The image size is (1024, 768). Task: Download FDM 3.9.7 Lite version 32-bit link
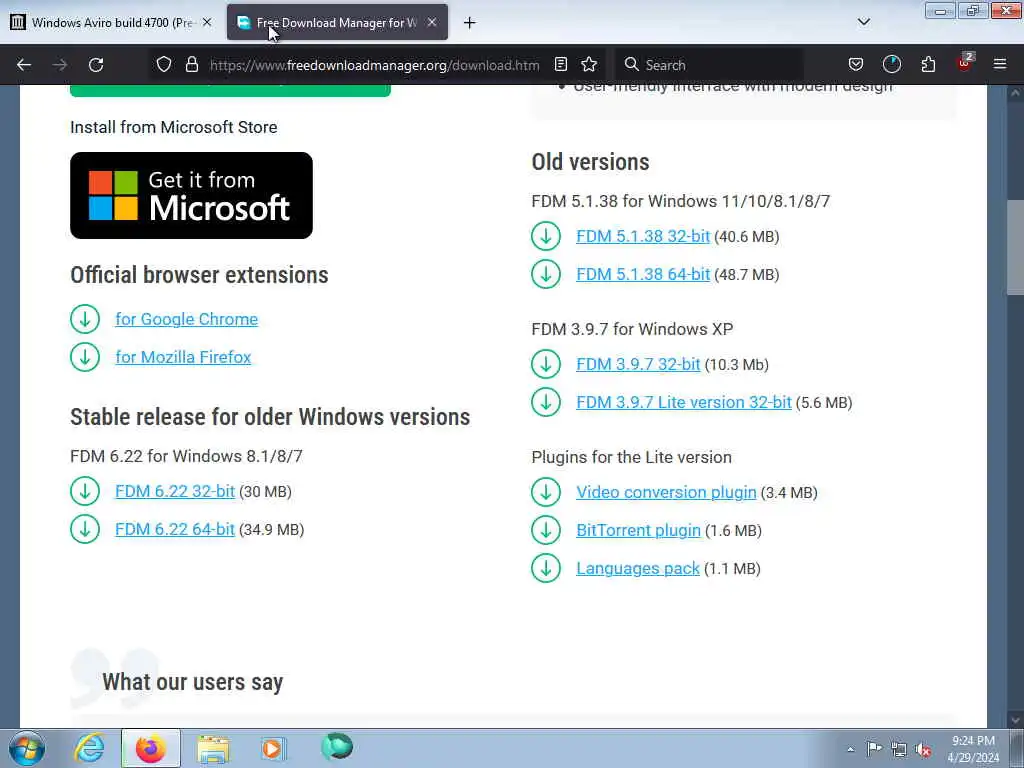[x=684, y=402]
